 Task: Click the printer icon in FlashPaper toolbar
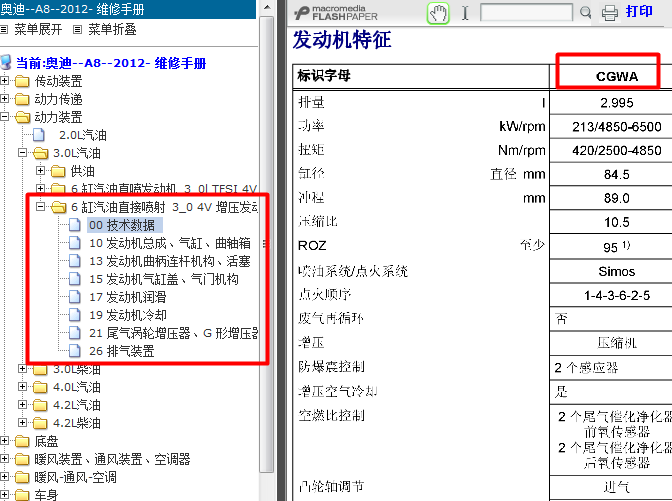pos(609,13)
